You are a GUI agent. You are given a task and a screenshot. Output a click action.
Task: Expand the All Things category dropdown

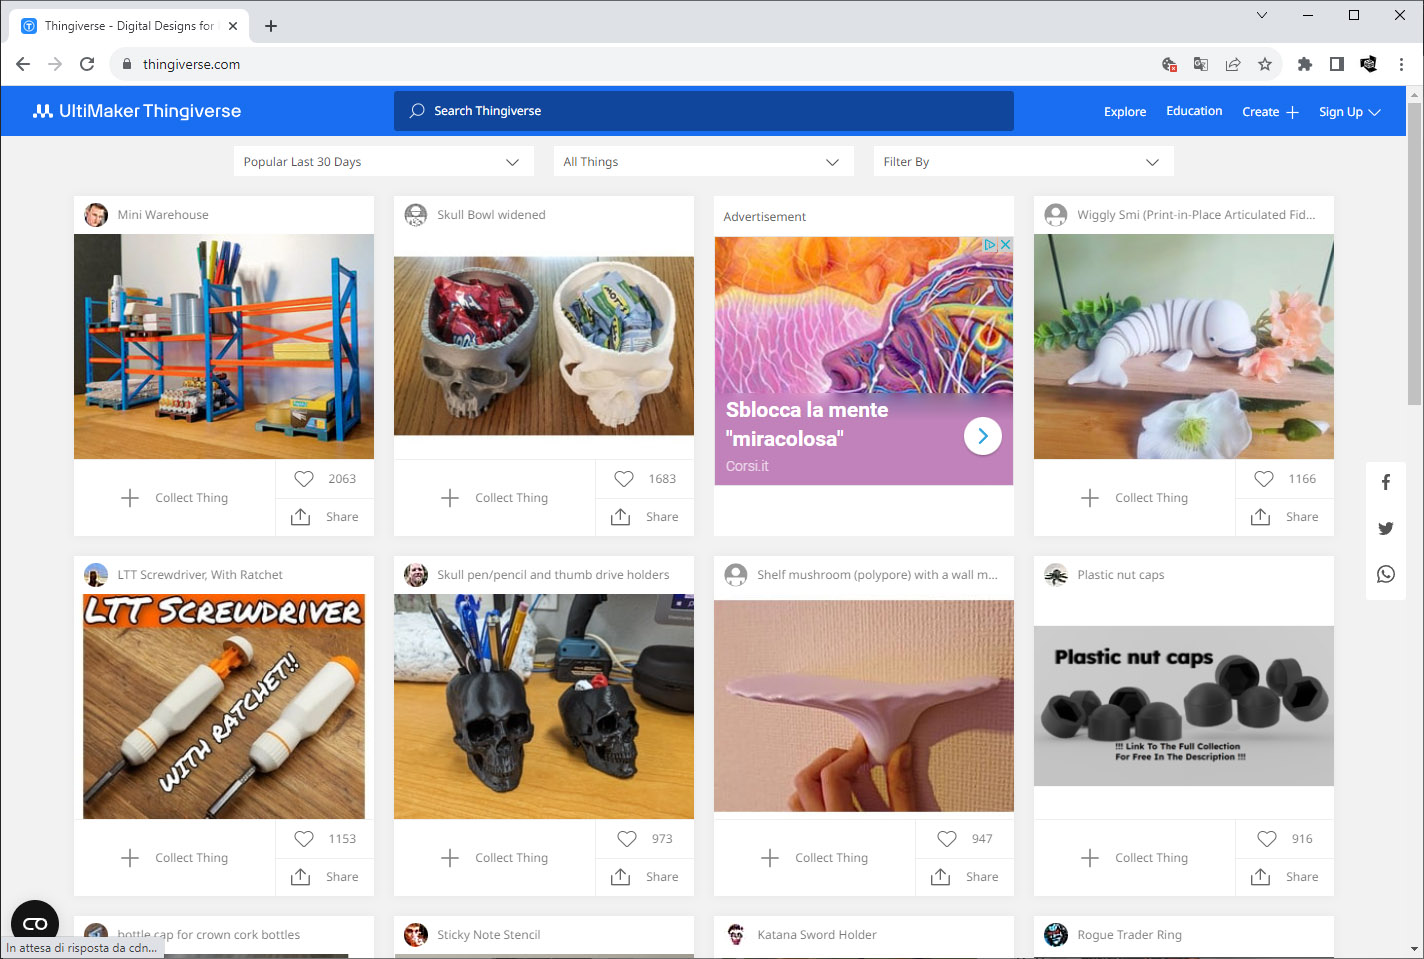(x=702, y=162)
